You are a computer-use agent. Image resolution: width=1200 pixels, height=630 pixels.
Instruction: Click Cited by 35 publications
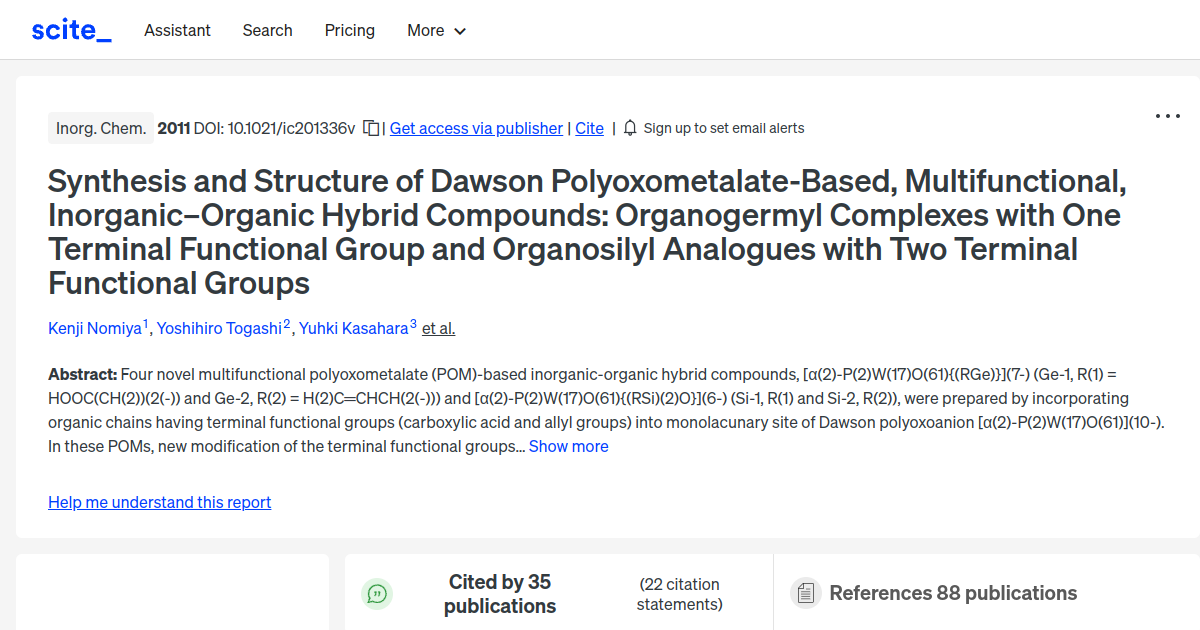[500, 593]
